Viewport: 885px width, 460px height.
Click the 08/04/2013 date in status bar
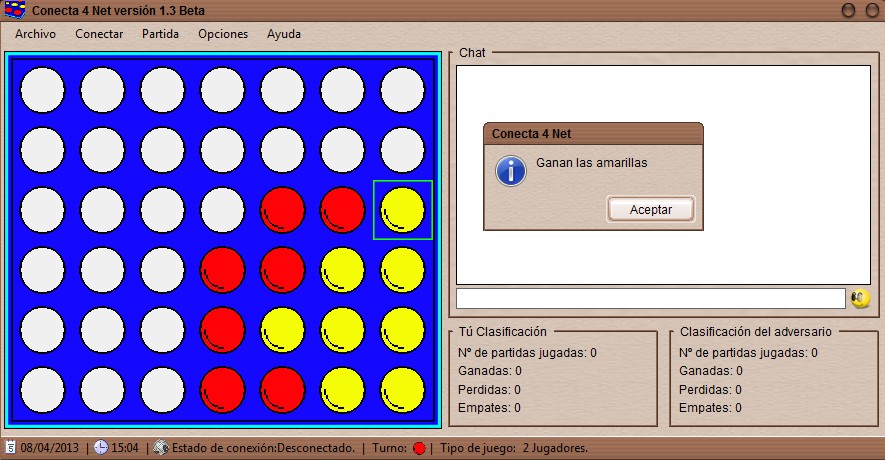point(50,448)
